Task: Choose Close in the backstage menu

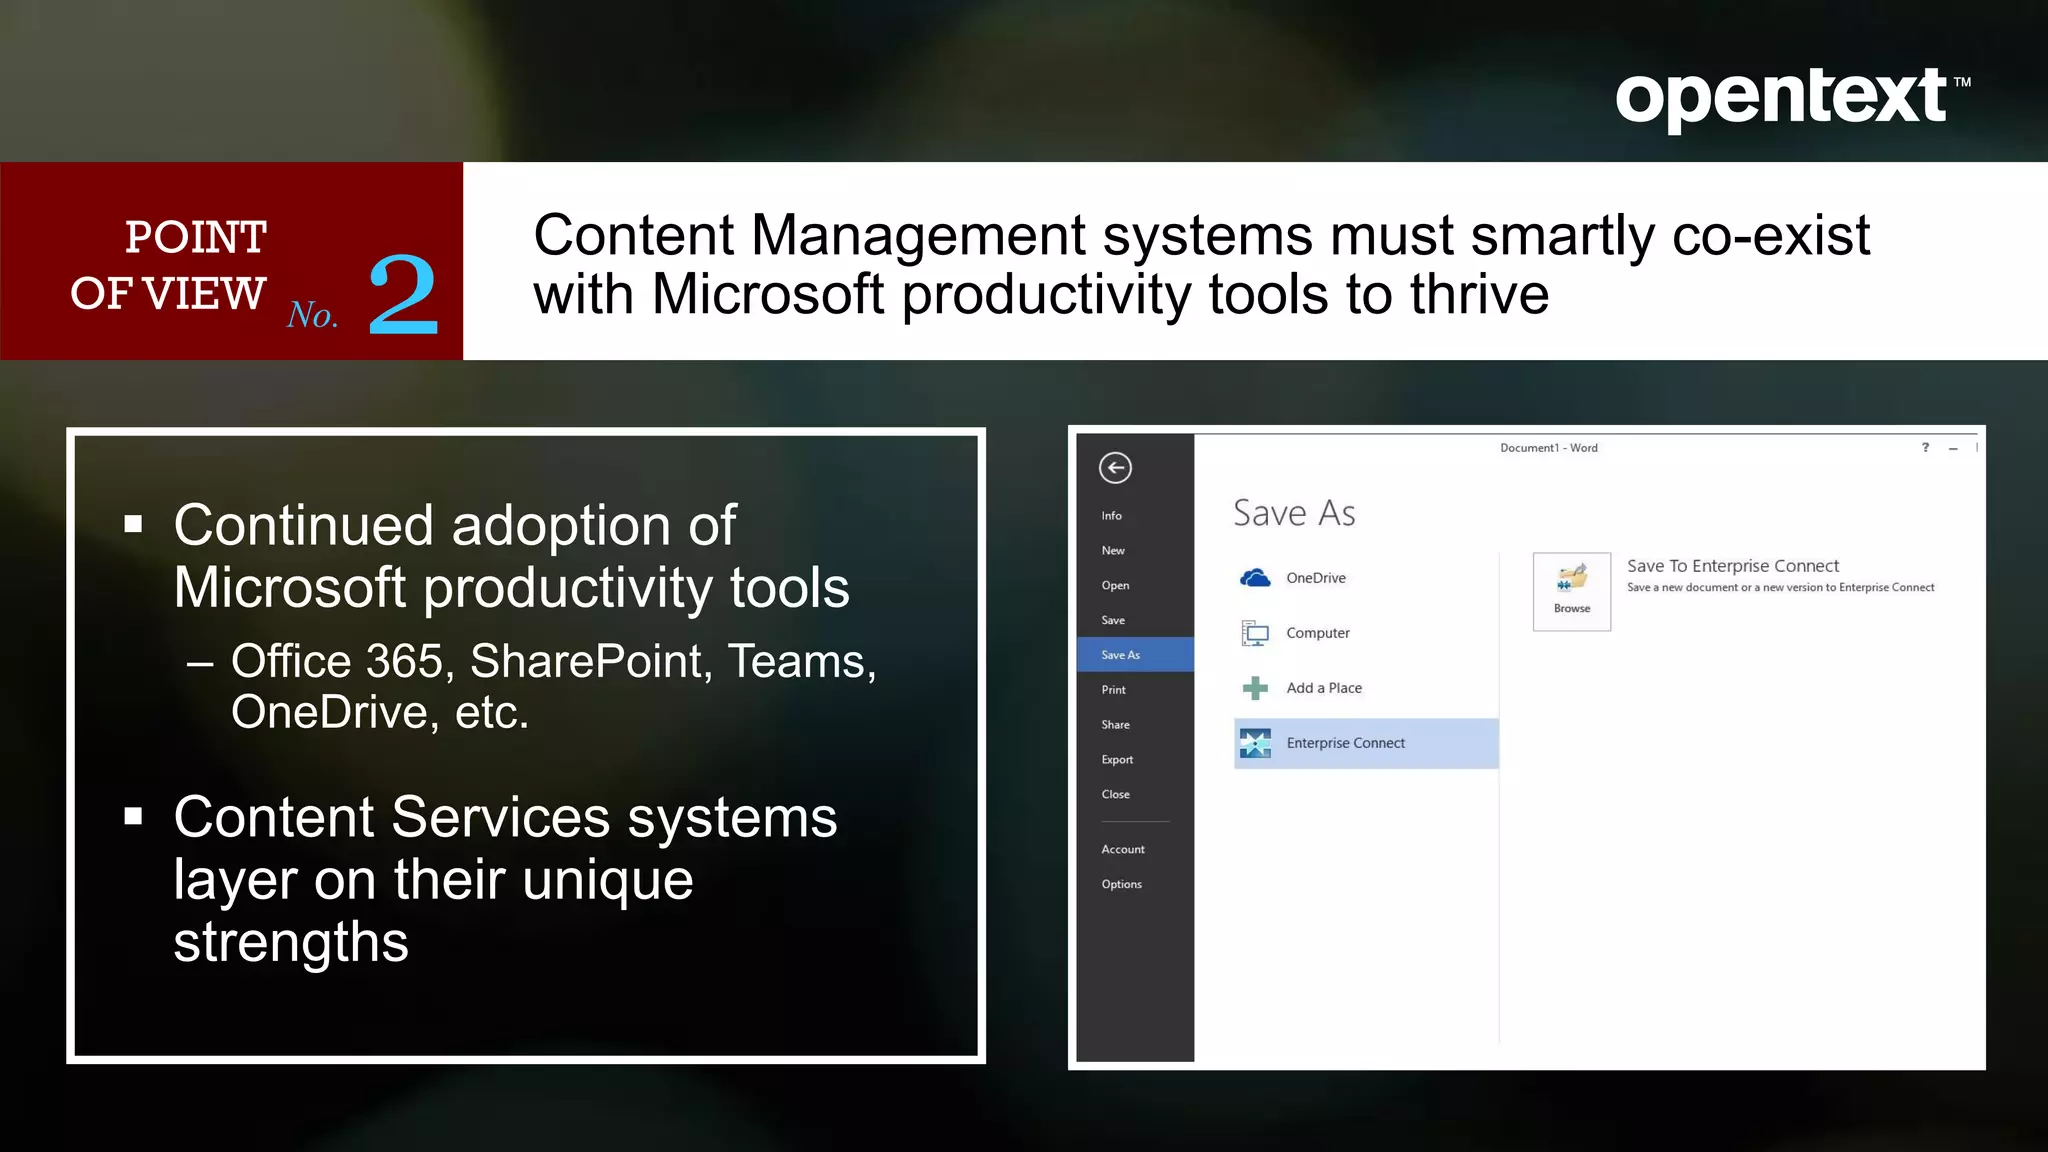Action: click(x=1116, y=795)
